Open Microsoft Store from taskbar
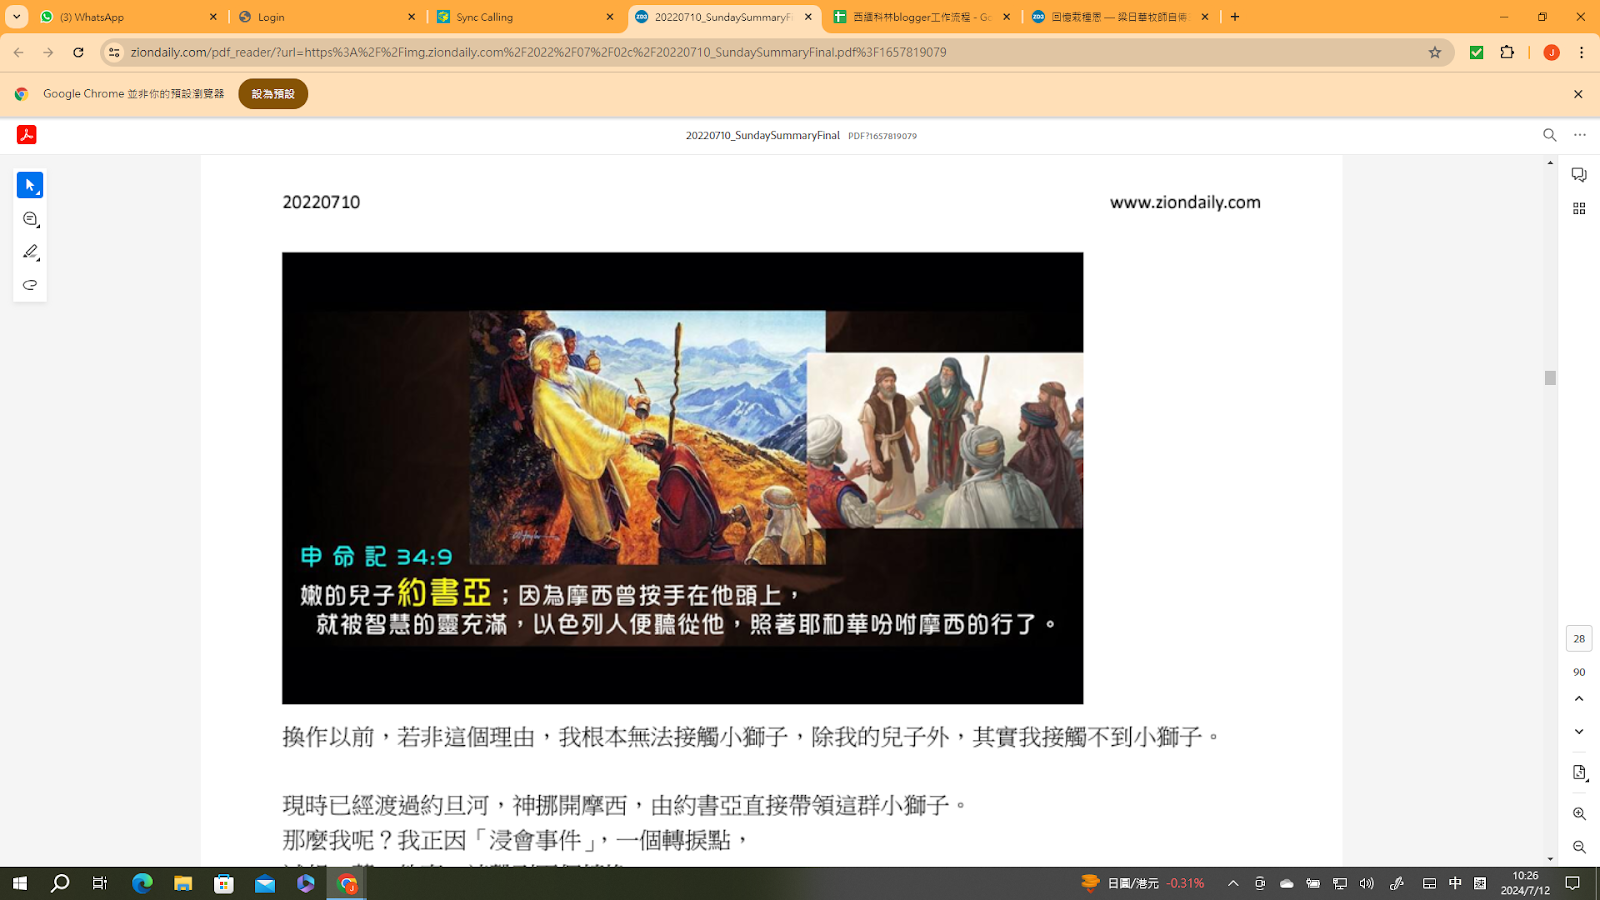 [x=224, y=883]
